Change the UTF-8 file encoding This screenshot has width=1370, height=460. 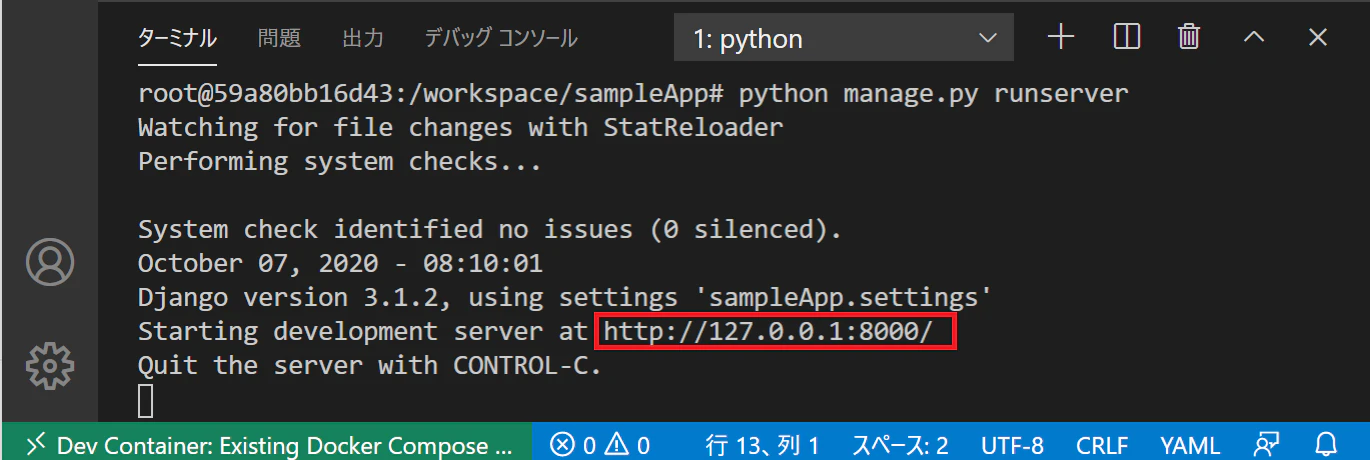pyautogui.click(x=1012, y=445)
